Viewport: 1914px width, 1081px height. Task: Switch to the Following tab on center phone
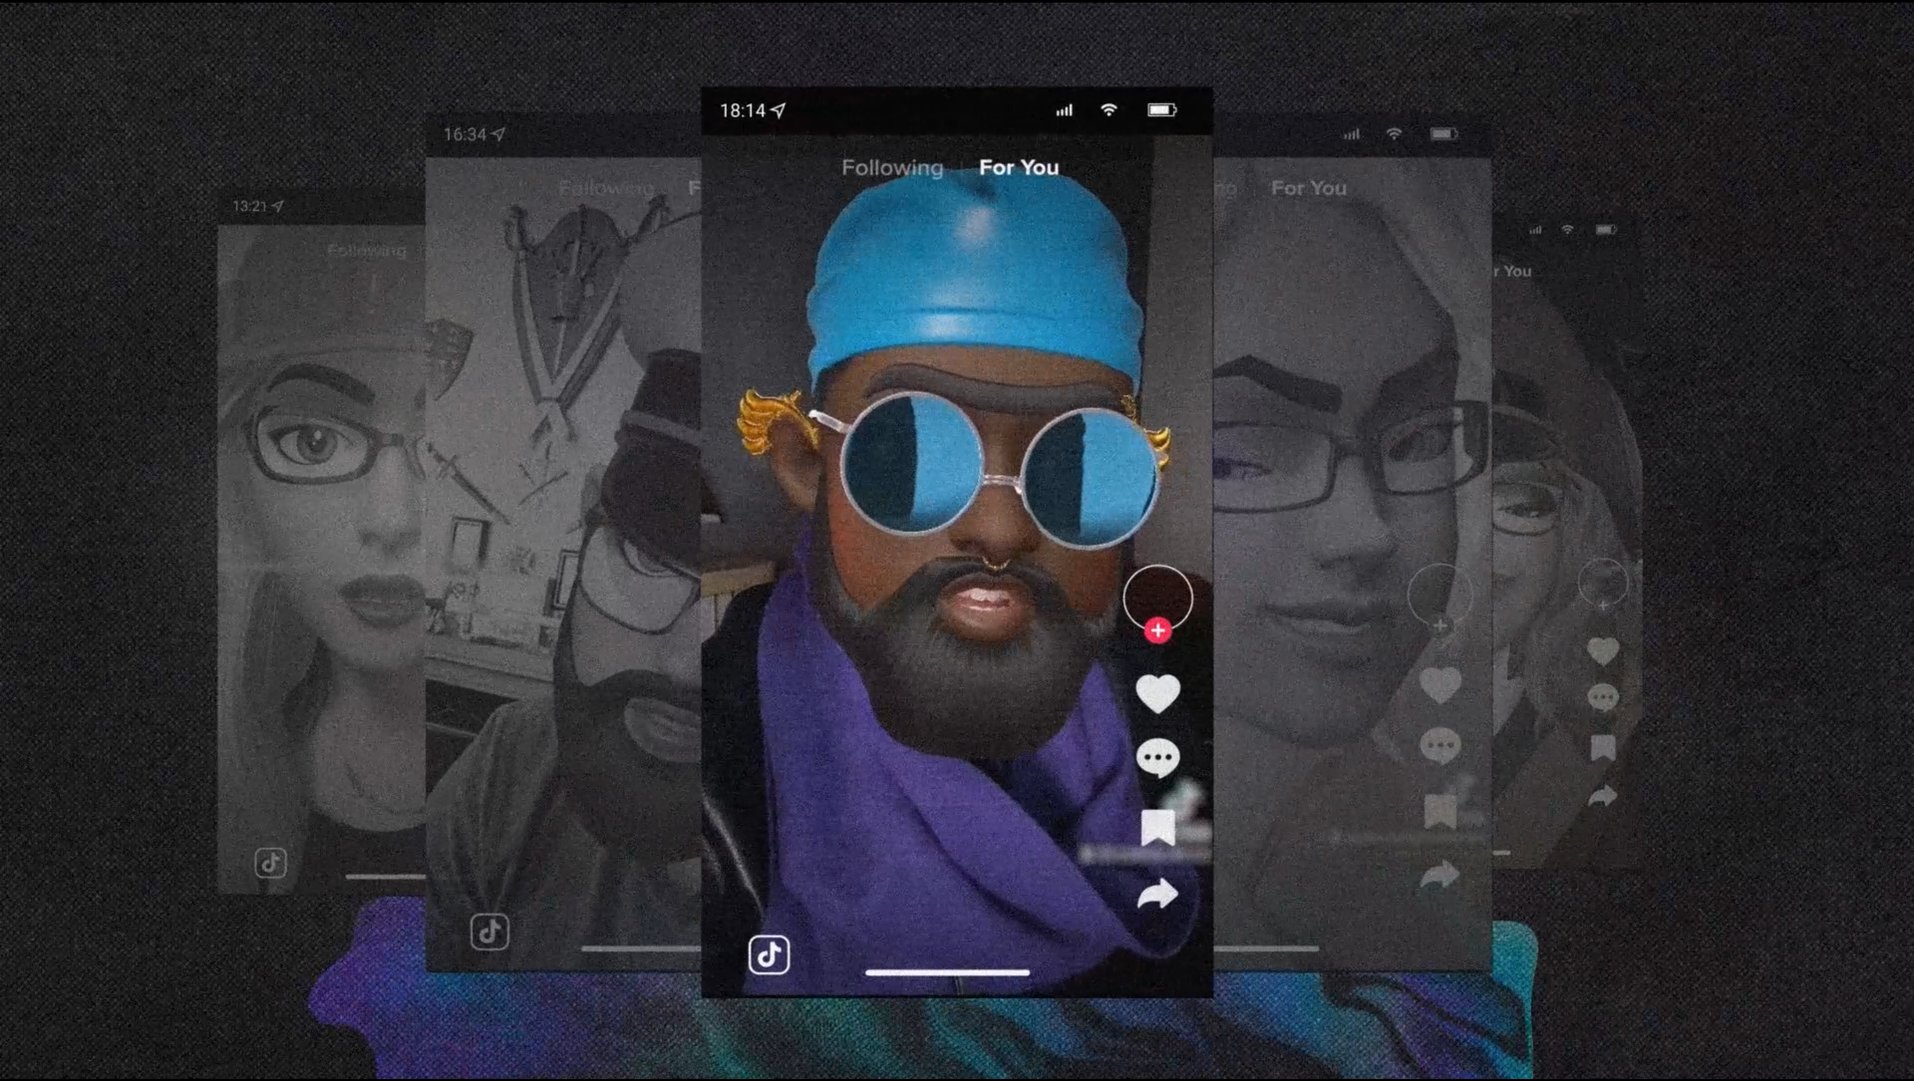point(892,168)
